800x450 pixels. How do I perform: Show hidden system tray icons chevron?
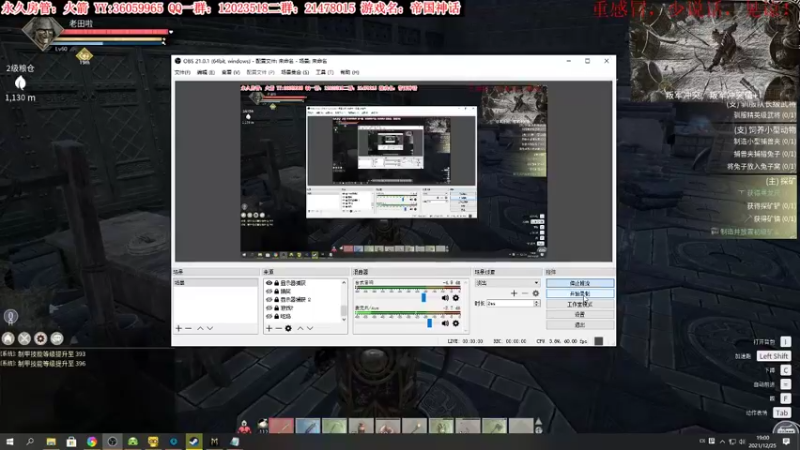[722, 441]
